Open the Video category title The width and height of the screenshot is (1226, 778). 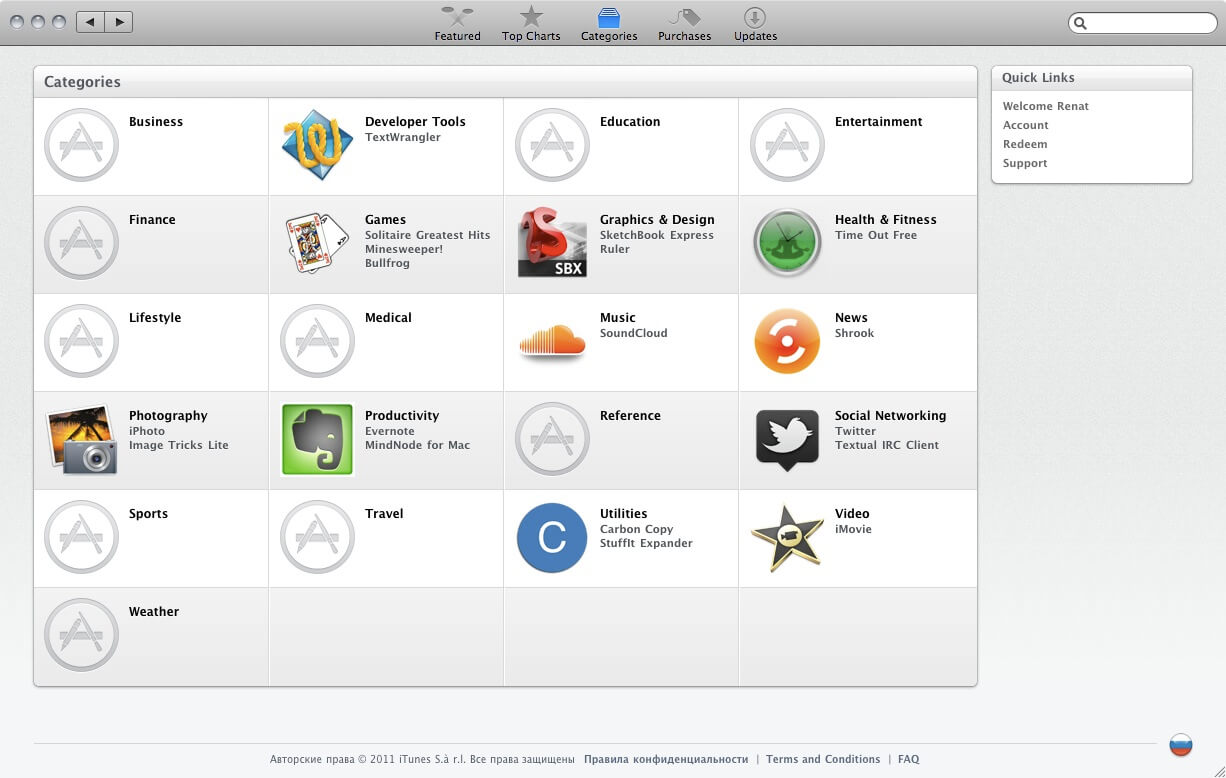point(852,513)
